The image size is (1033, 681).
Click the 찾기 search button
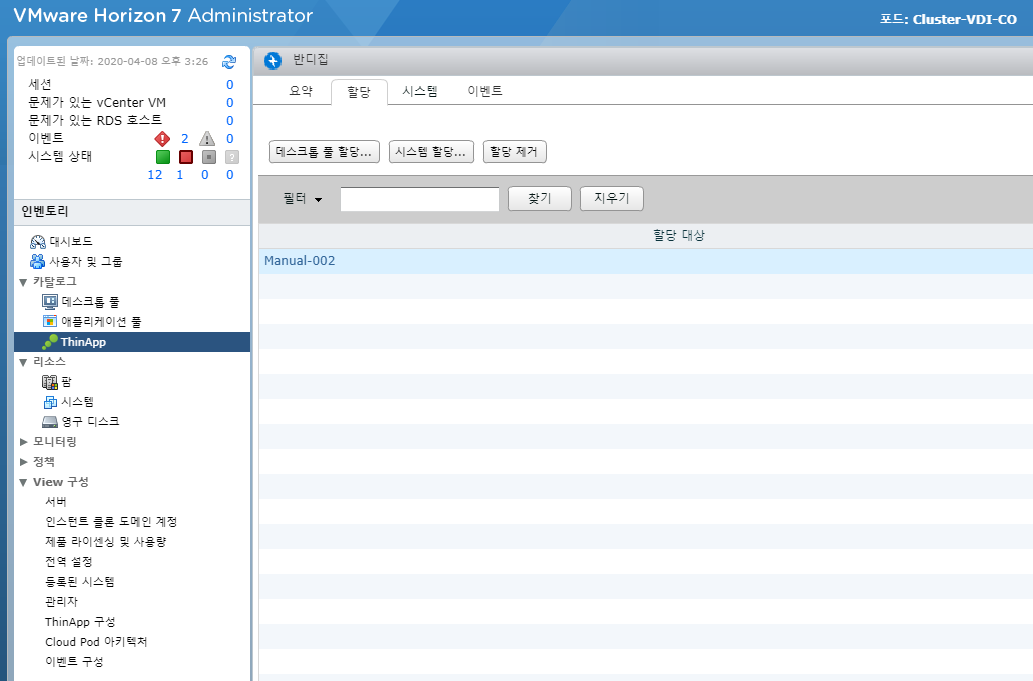pos(540,198)
